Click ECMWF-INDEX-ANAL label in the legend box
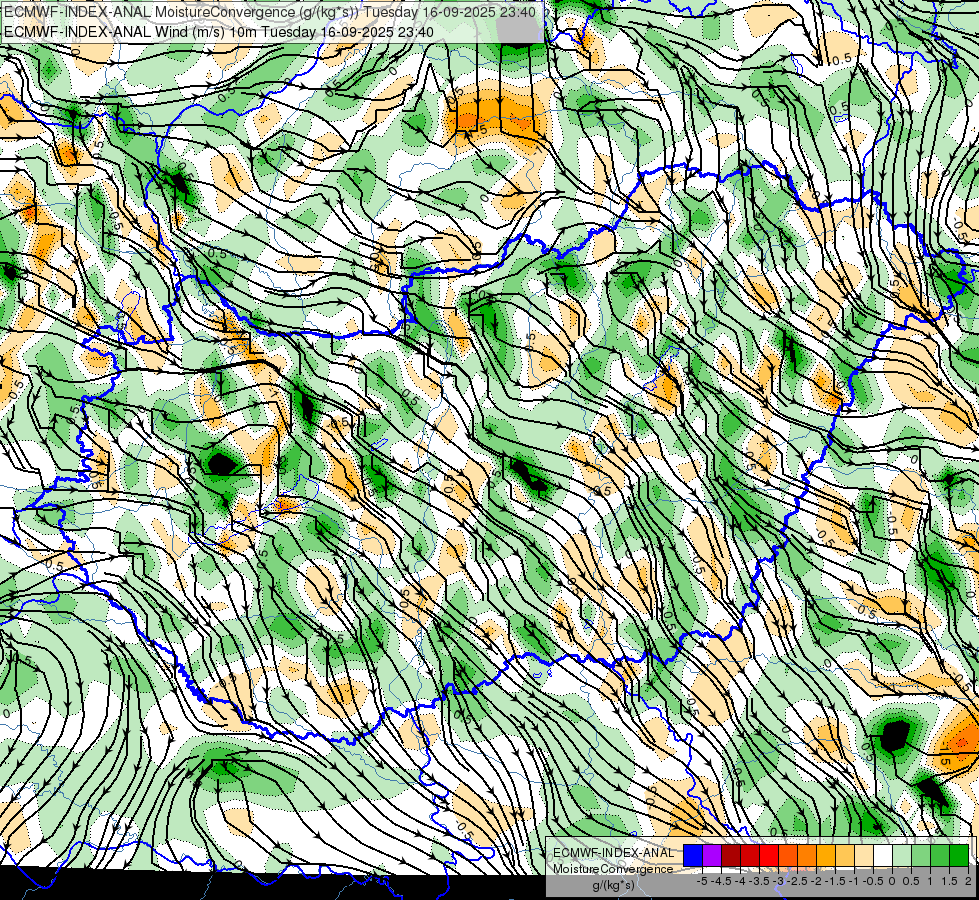 [613, 853]
